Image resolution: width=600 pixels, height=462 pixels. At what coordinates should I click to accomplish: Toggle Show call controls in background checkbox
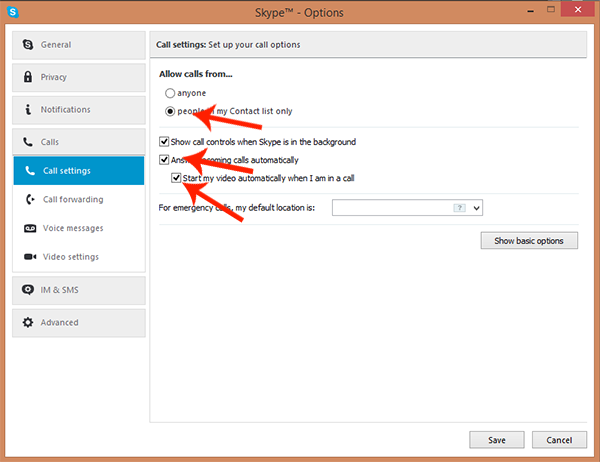[x=164, y=142]
